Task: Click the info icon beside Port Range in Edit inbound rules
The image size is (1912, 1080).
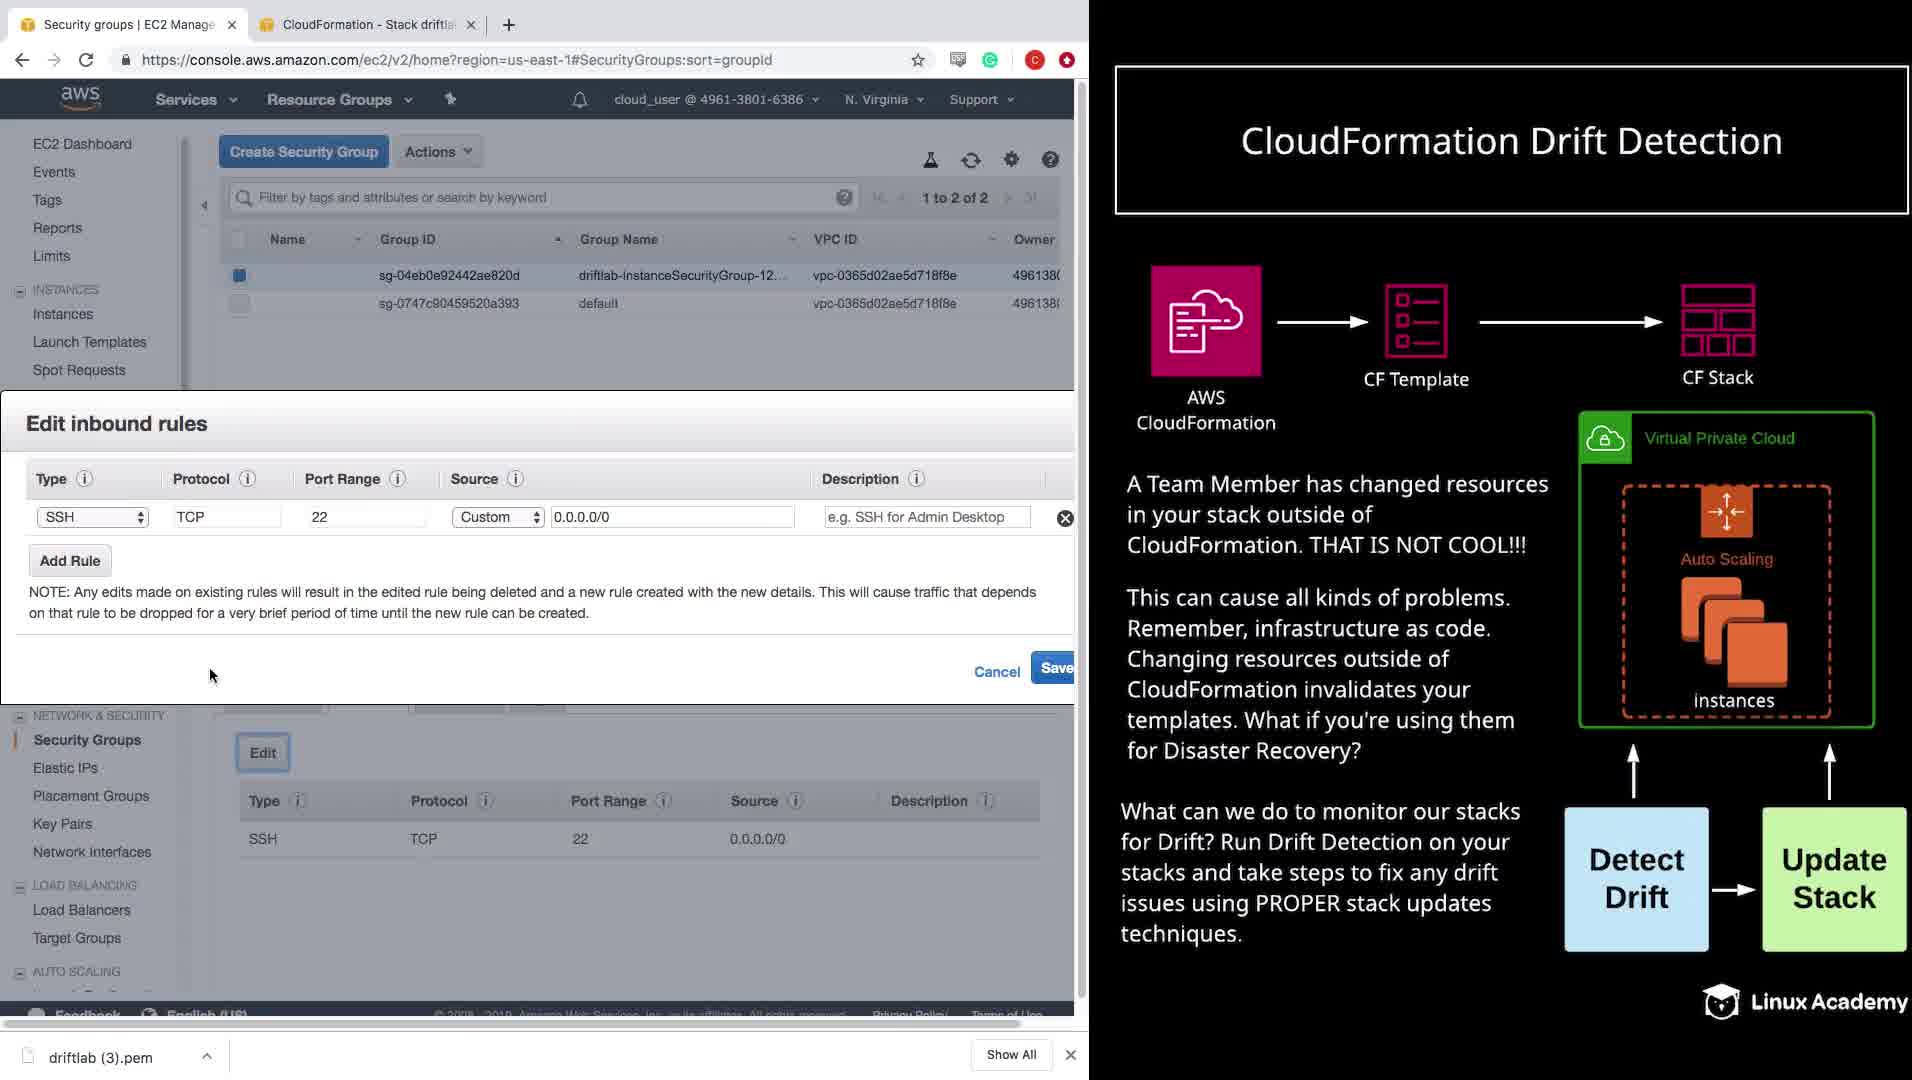Action: pos(397,479)
